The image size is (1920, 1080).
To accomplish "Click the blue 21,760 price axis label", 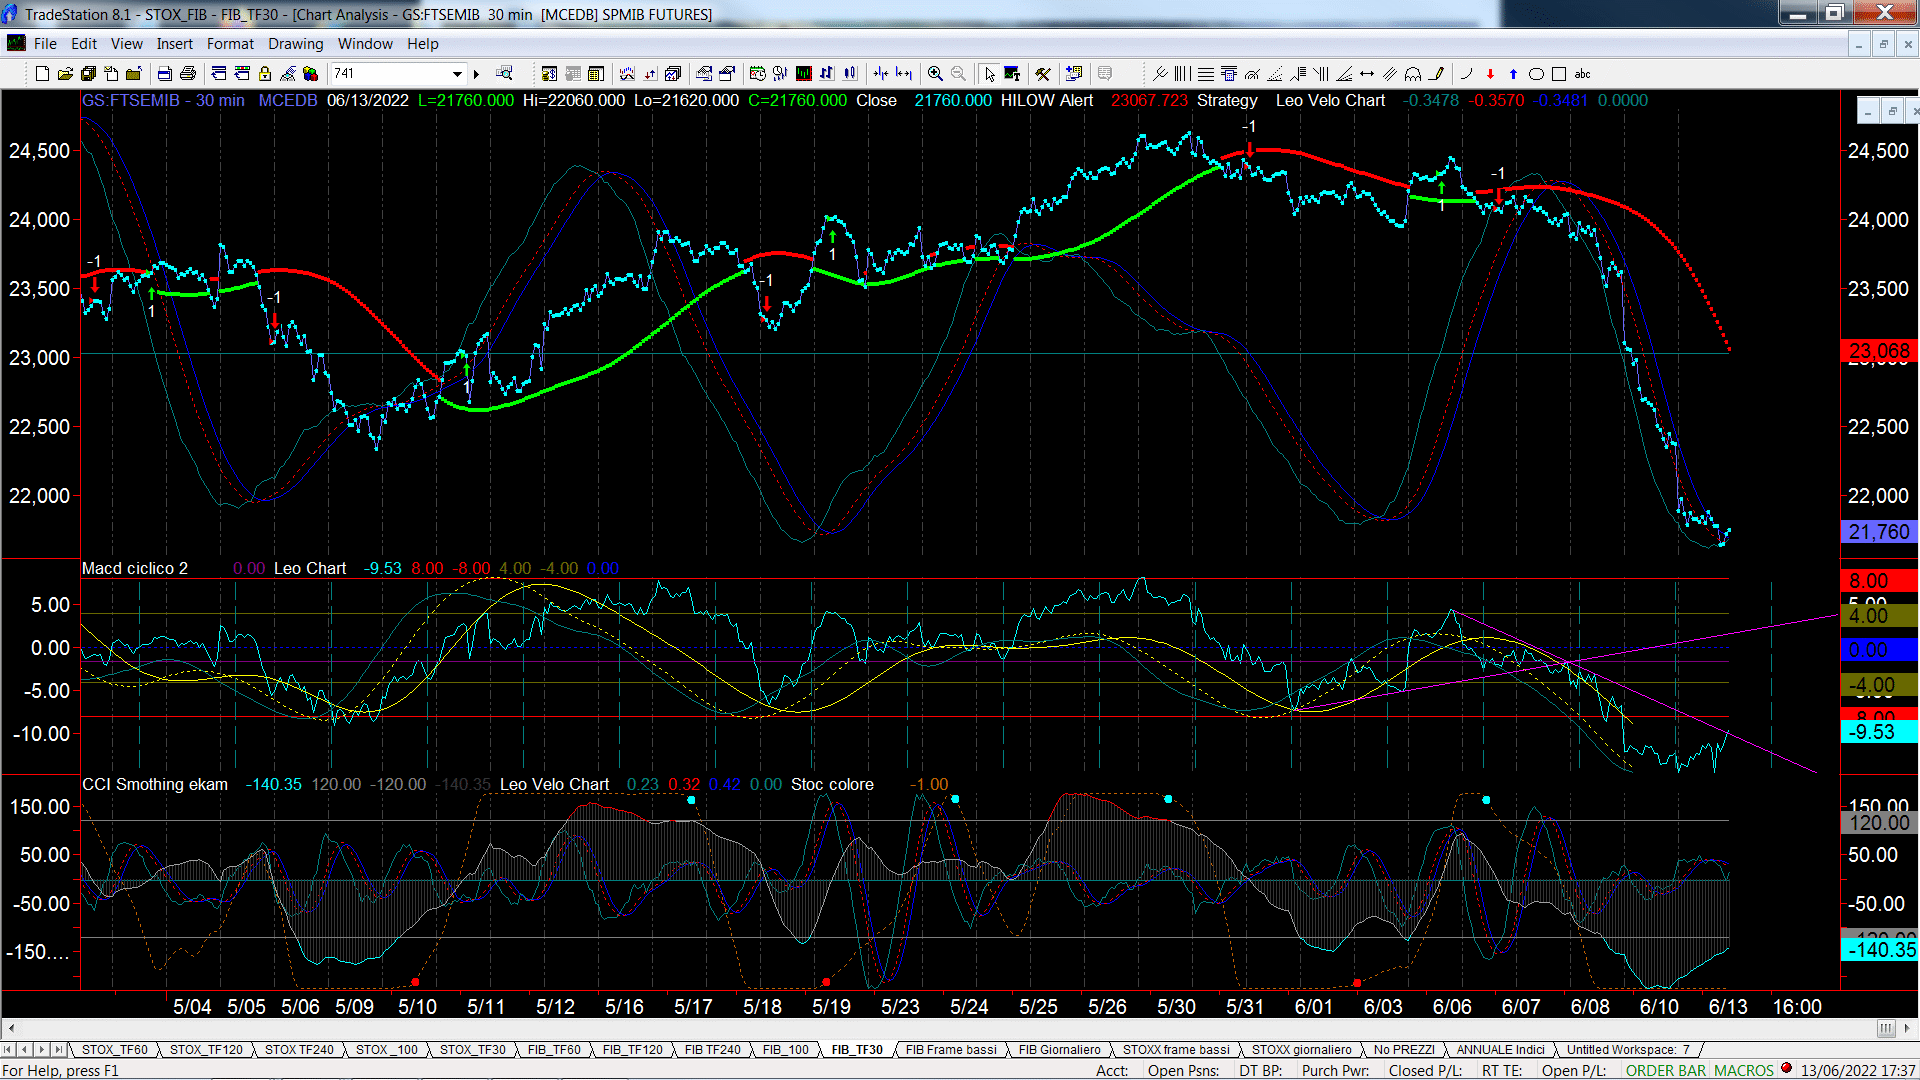I will pyautogui.click(x=1879, y=532).
